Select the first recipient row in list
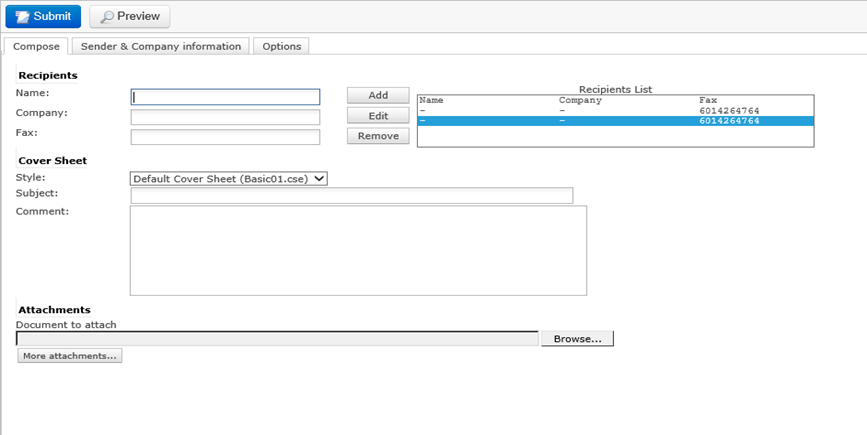 [615, 111]
